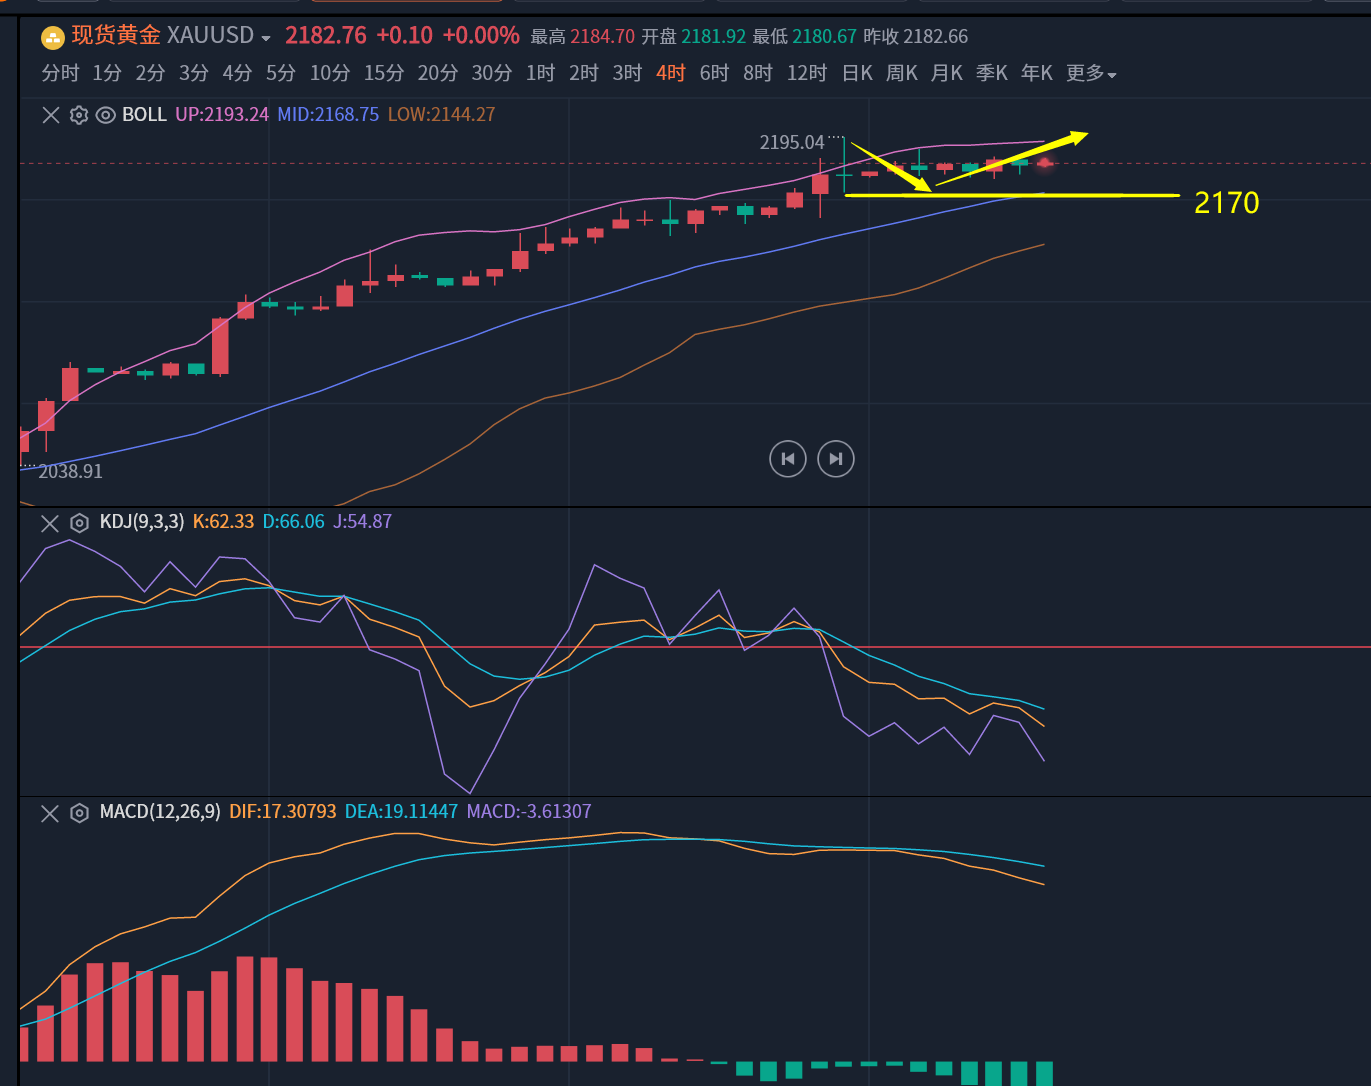Click the KDJ(9,3,3) indicator label
This screenshot has width=1371, height=1086.
pyautogui.click(x=142, y=522)
